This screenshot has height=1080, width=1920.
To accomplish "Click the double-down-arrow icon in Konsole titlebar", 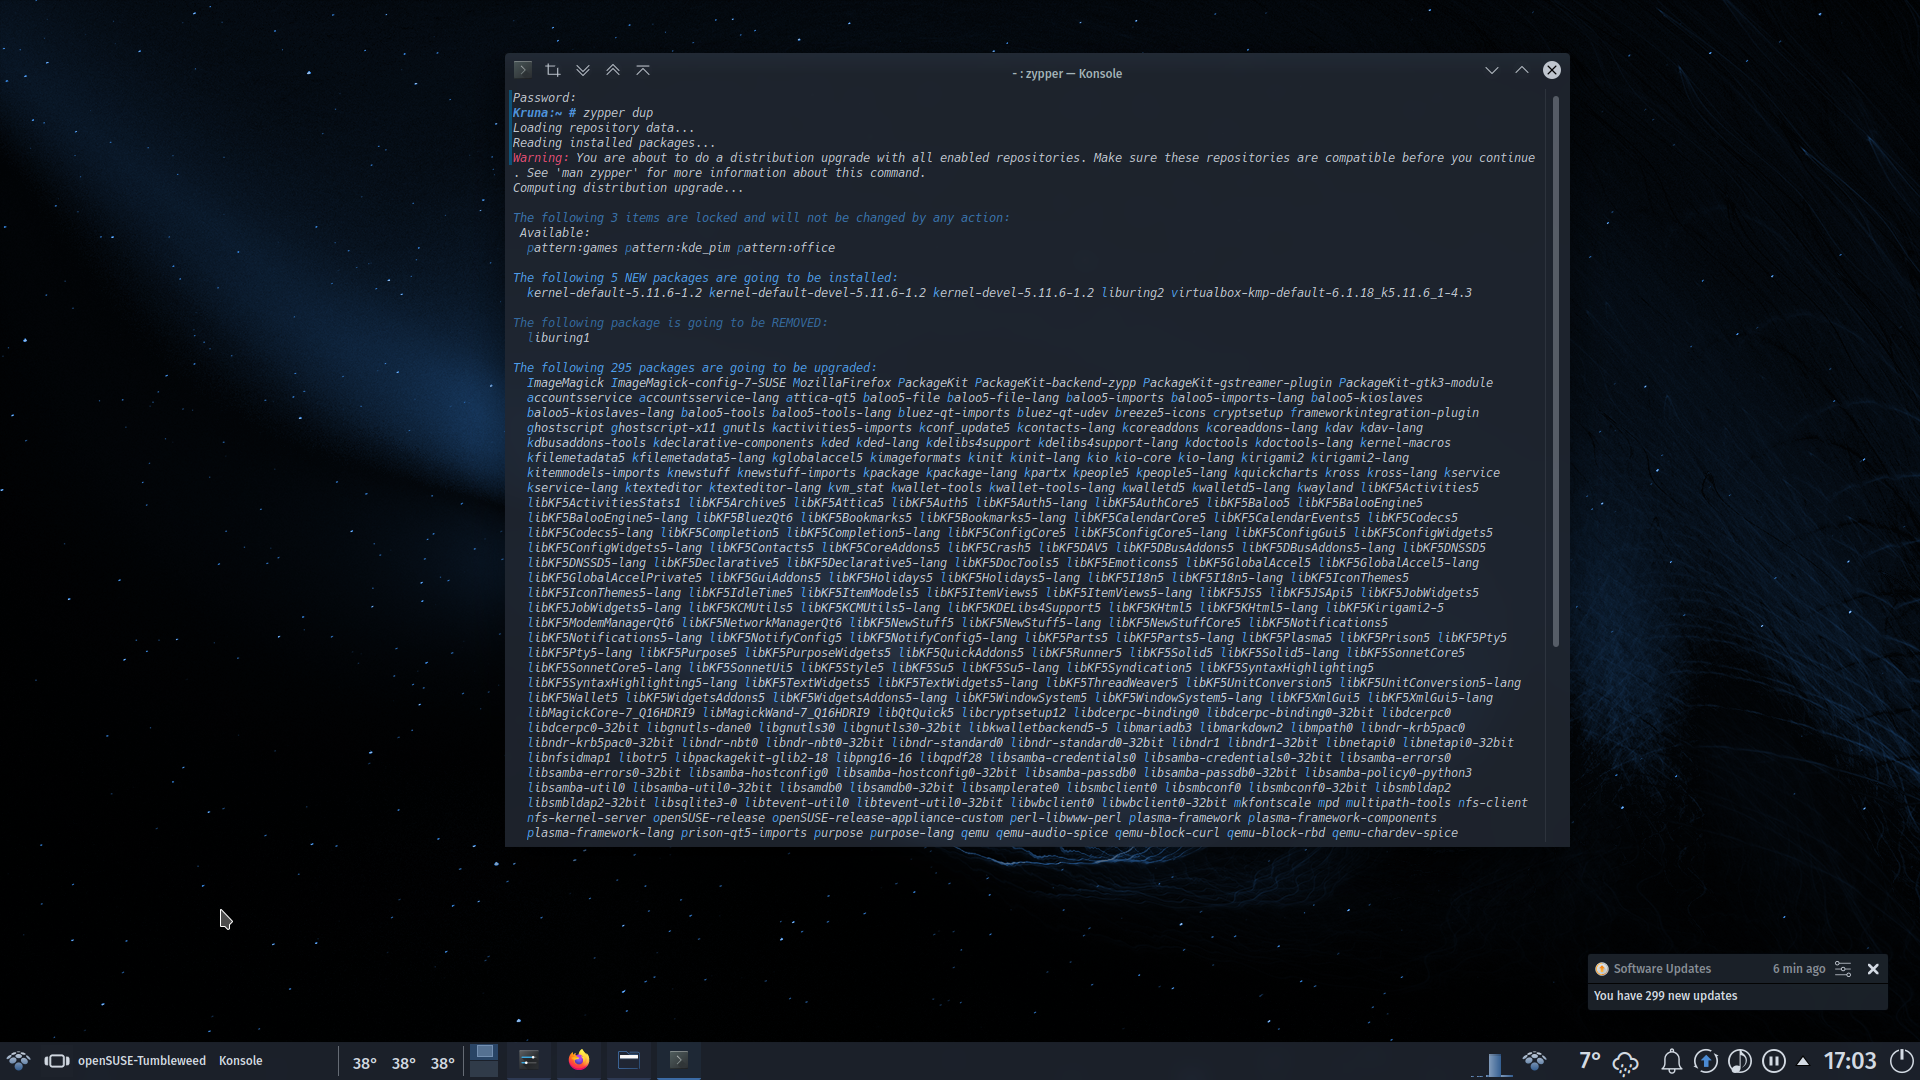I will point(583,70).
